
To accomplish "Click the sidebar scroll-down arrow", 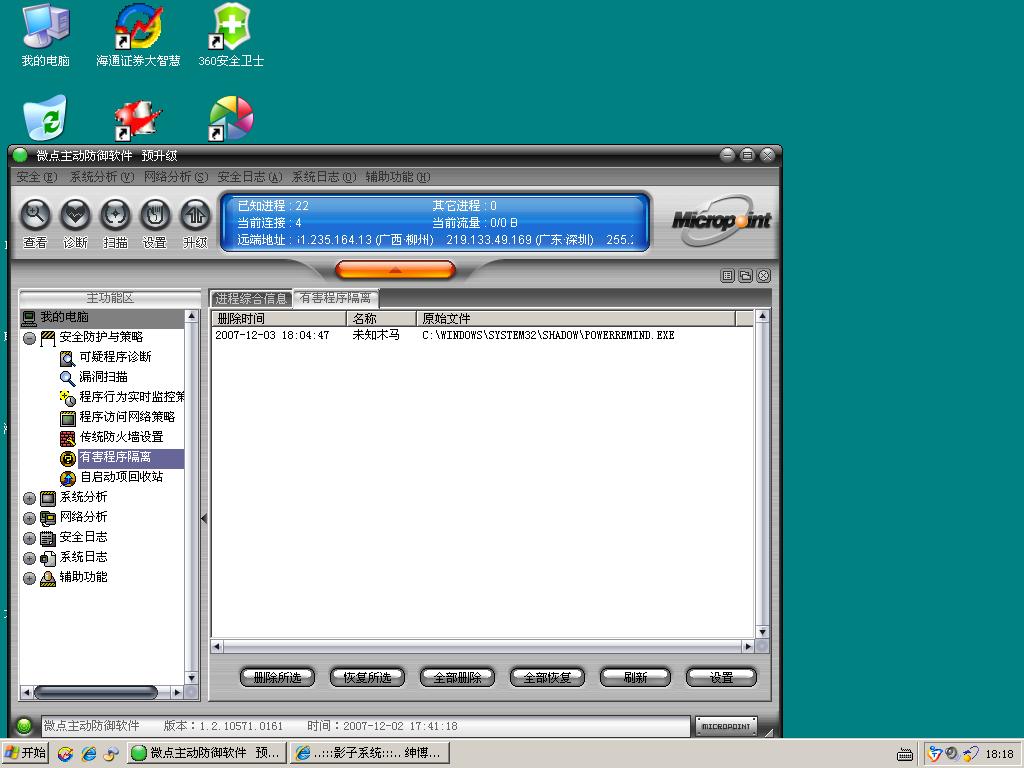I will point(191,678).
